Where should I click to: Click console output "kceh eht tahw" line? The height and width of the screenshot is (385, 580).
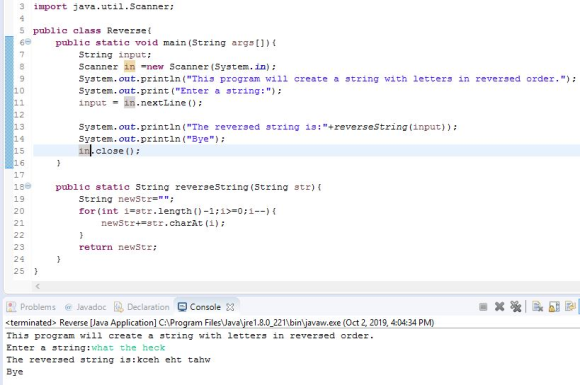tap(108, 360)
